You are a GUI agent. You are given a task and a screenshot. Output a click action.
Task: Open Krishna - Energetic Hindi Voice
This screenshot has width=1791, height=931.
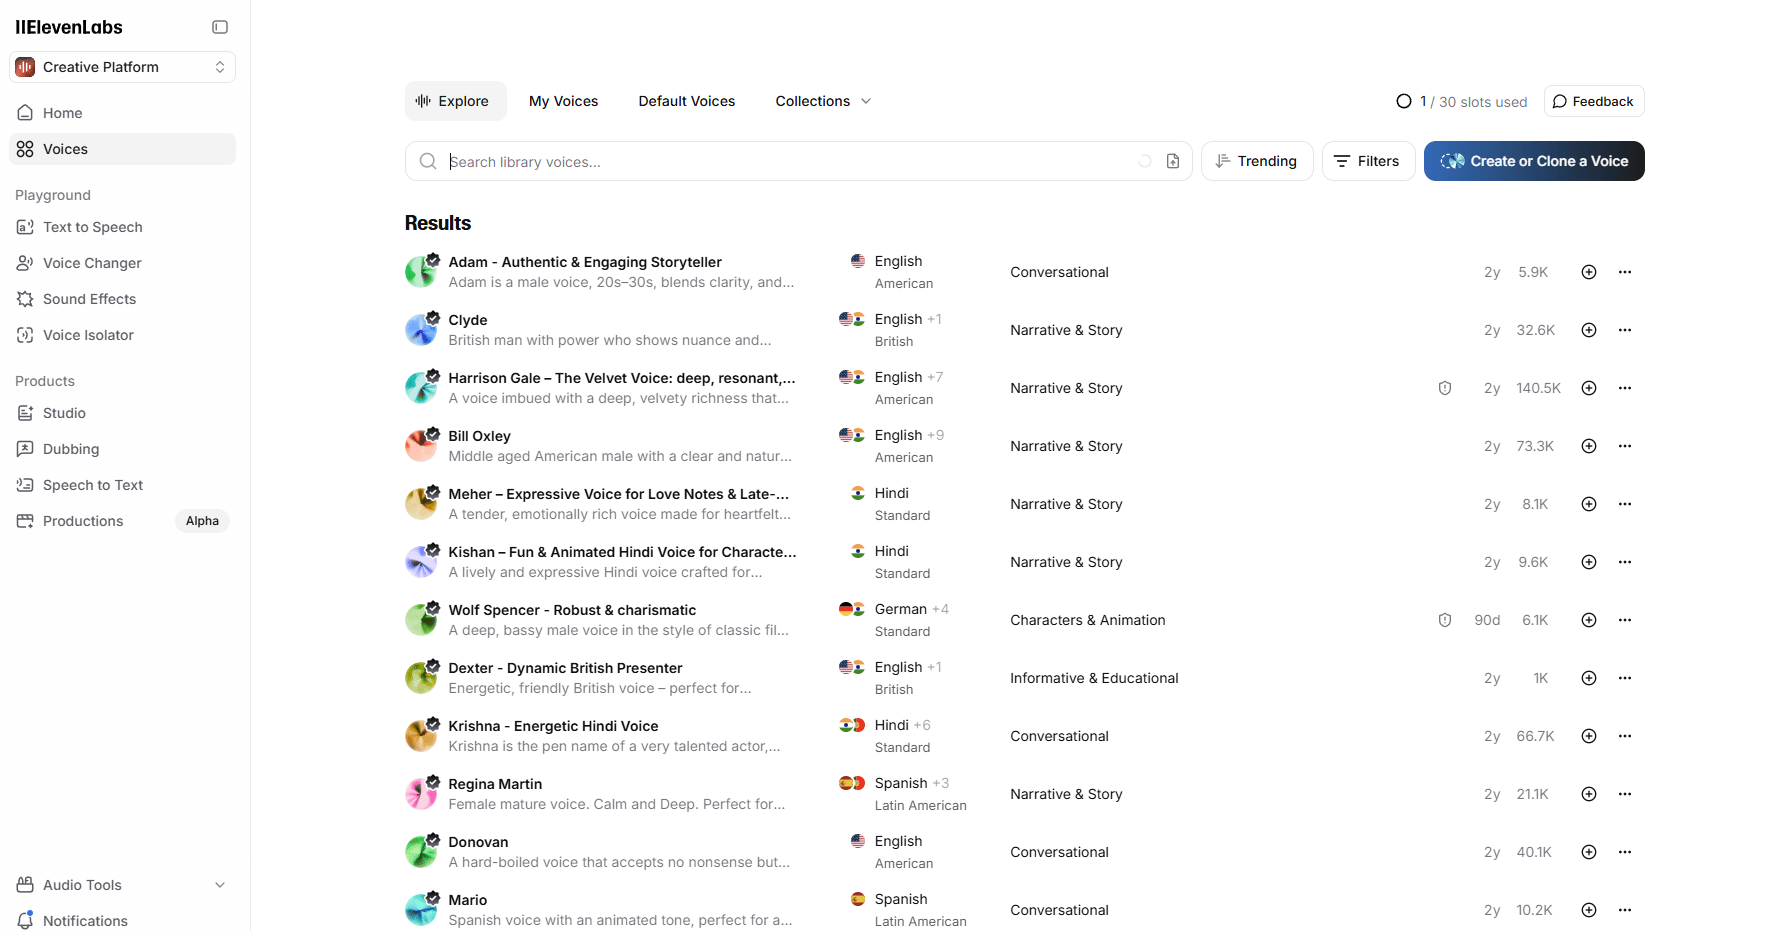click(553, 726)
